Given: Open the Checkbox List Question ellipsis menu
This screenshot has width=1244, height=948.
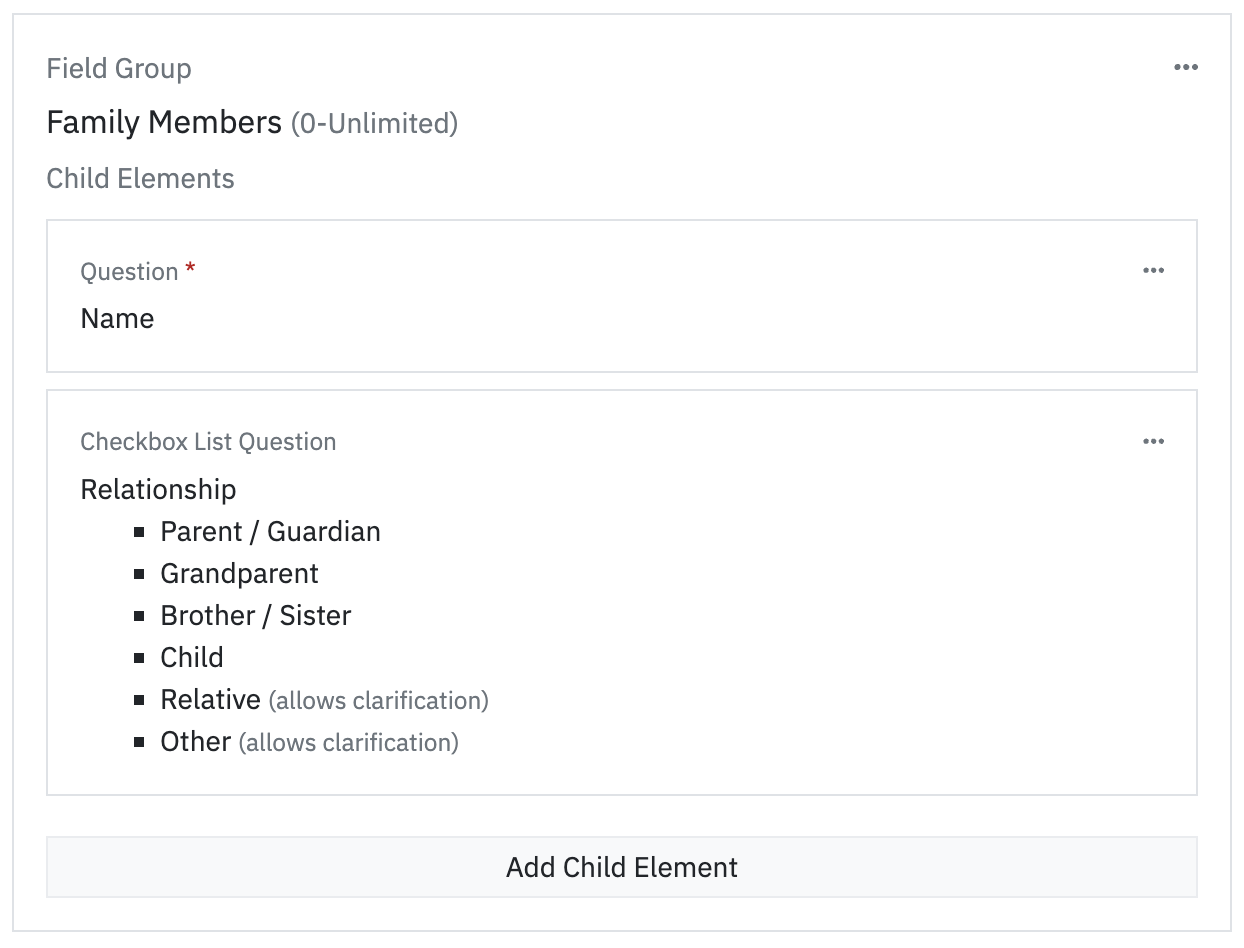Looking at the screenshot, I should point(1153,441).
